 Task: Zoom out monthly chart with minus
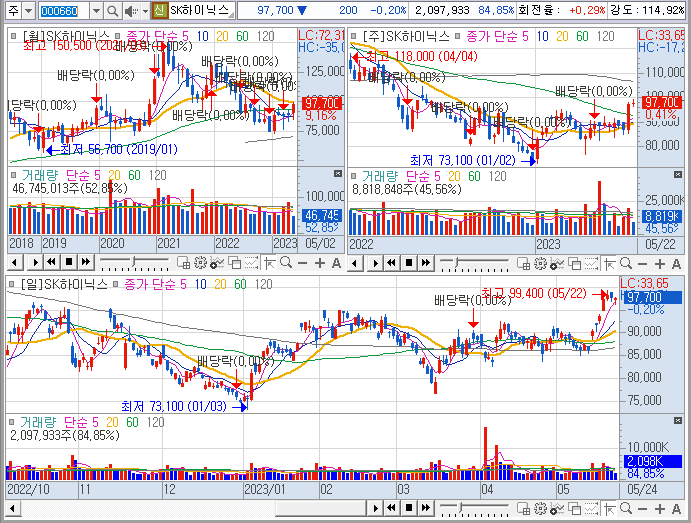(302, 263)
